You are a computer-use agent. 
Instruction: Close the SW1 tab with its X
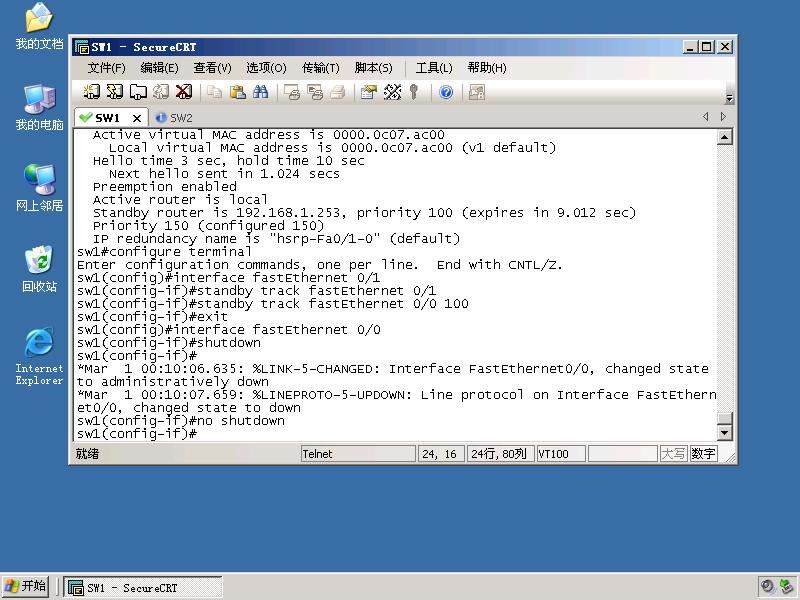[x=137, y=118]
